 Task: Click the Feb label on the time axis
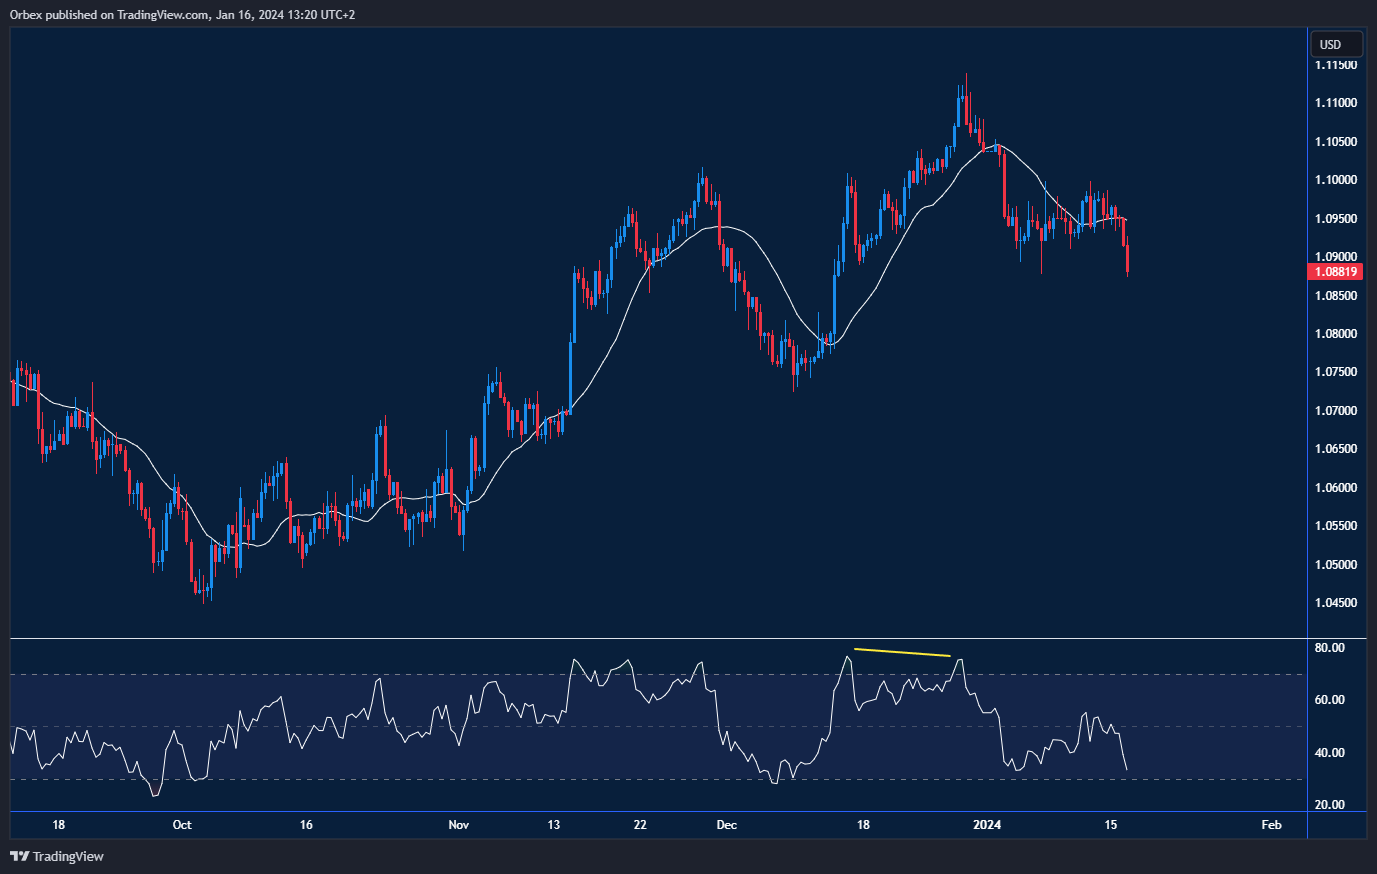(x=1271, y=825)
